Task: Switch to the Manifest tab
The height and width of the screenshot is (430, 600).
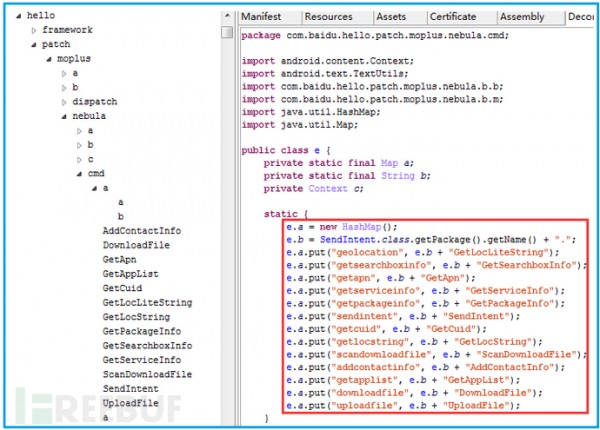Action: click(x=261, y=17)
